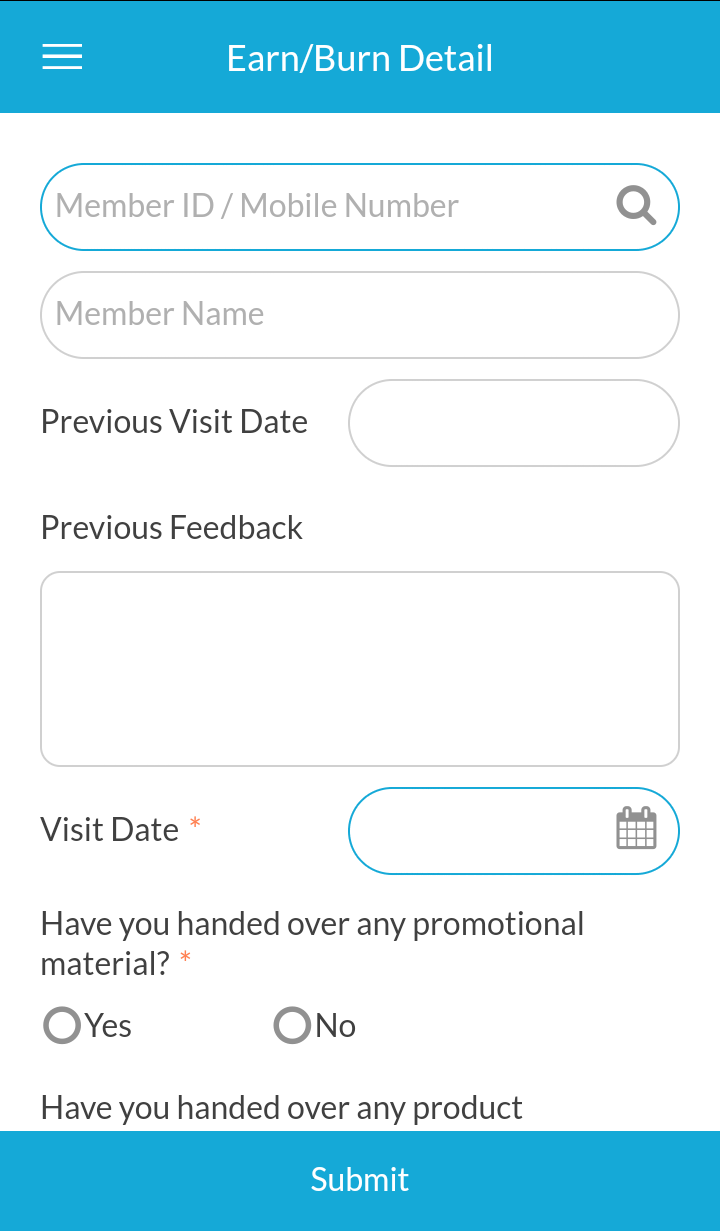Open the hamburger navigation menu
720x1231 pixels.
(x=62, y=57)
